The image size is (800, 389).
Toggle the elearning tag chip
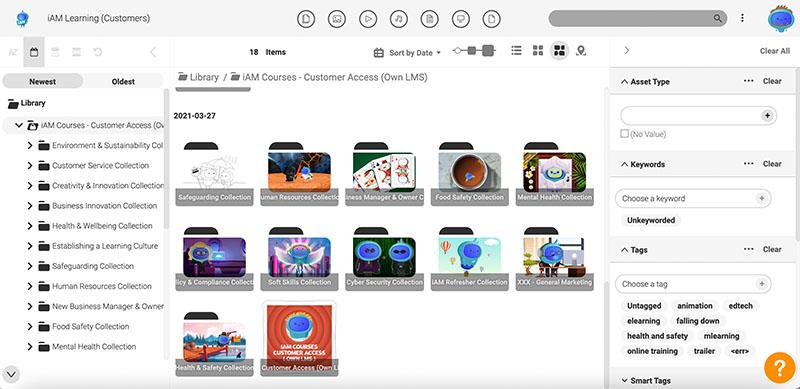click(x=643, y=321)
